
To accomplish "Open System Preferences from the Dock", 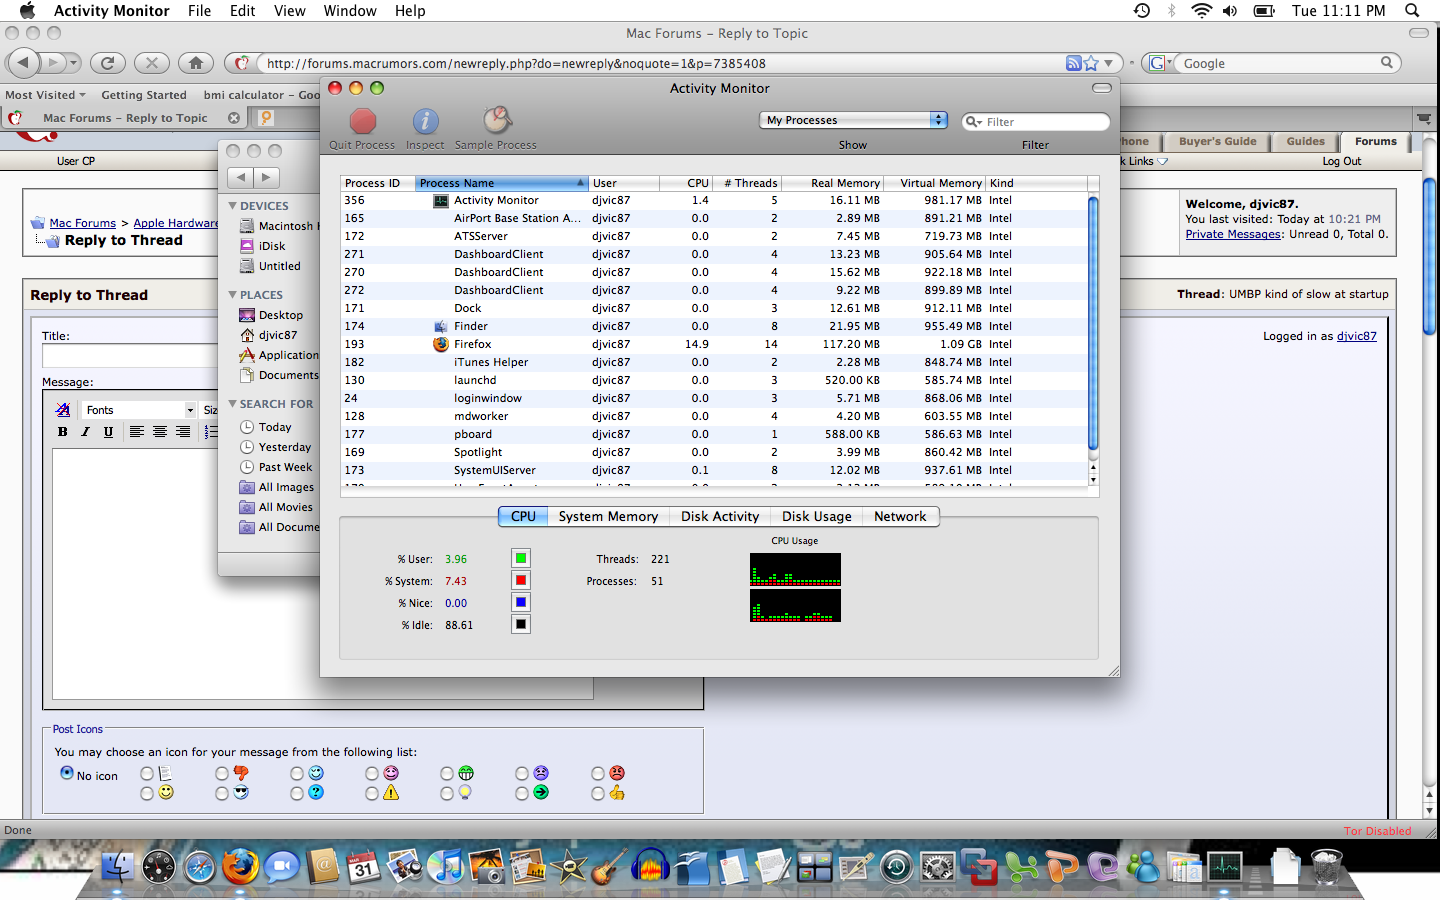I will 937,866.
